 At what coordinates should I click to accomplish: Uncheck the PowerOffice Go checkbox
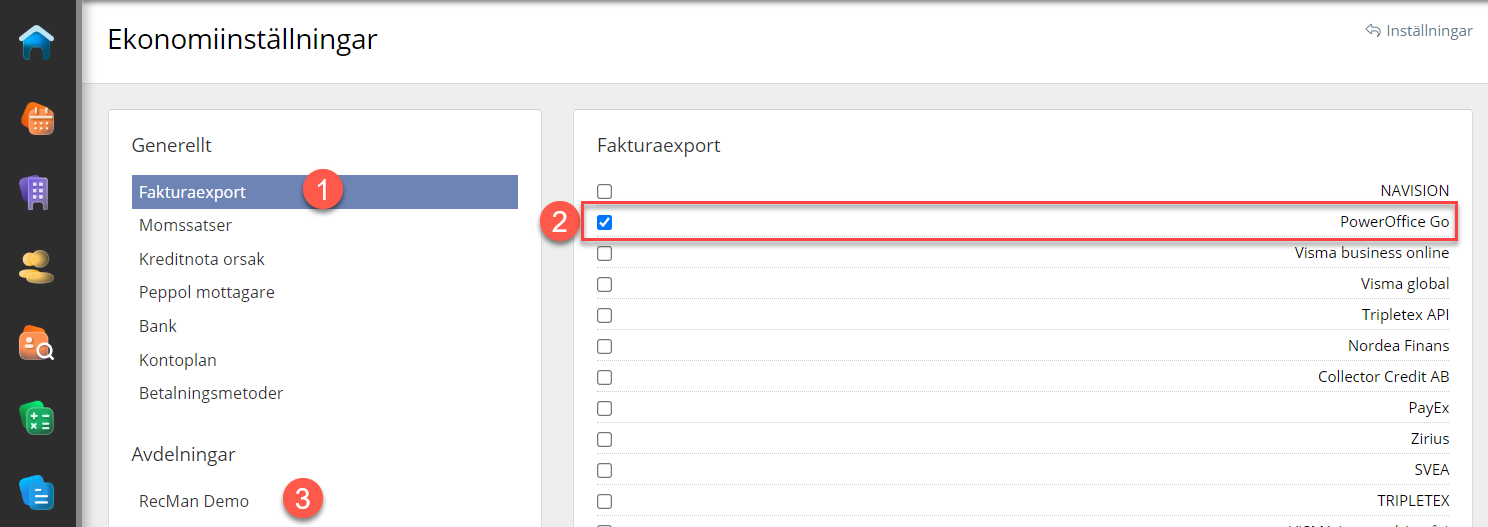(604, 222)
